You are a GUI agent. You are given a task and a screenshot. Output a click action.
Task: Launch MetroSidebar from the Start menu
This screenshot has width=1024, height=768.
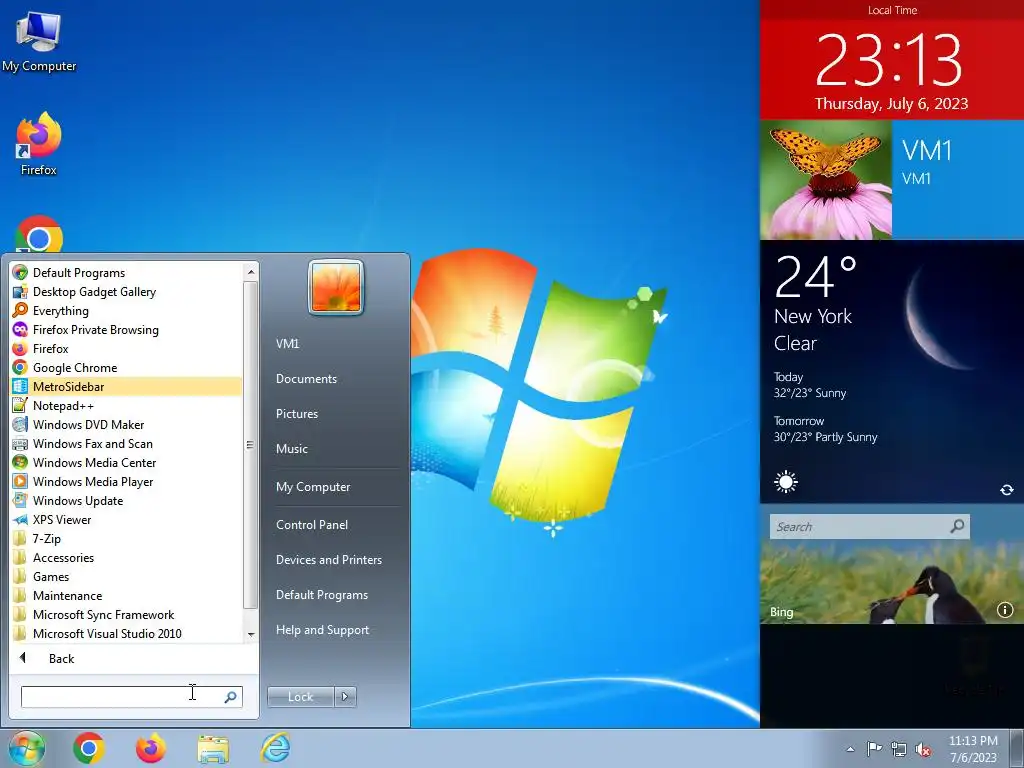(x=126, y=386)
